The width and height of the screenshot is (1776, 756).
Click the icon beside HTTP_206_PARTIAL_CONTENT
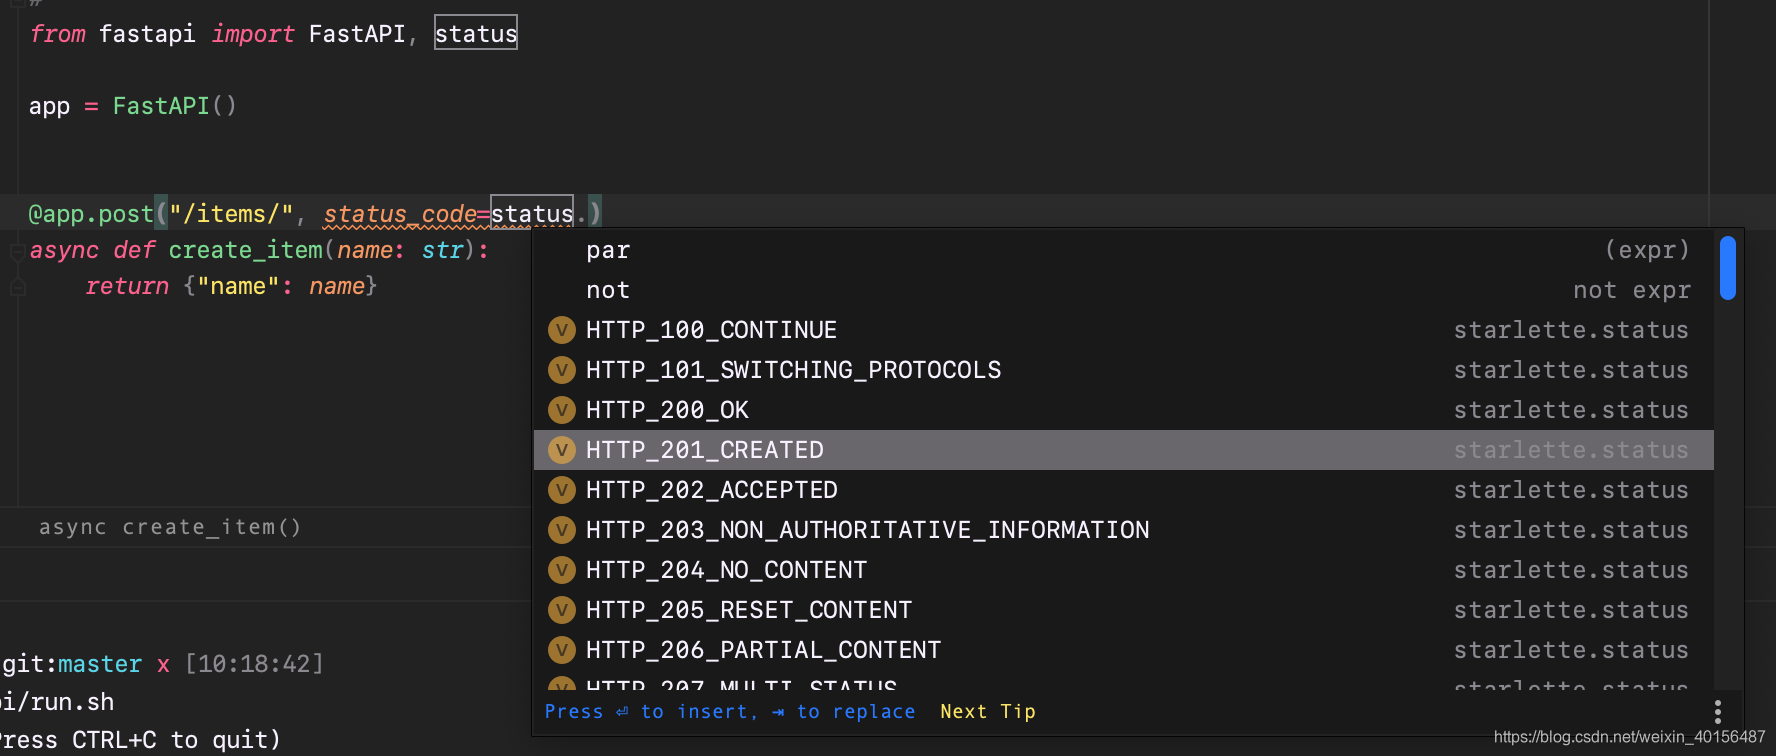tap(562, 650)
